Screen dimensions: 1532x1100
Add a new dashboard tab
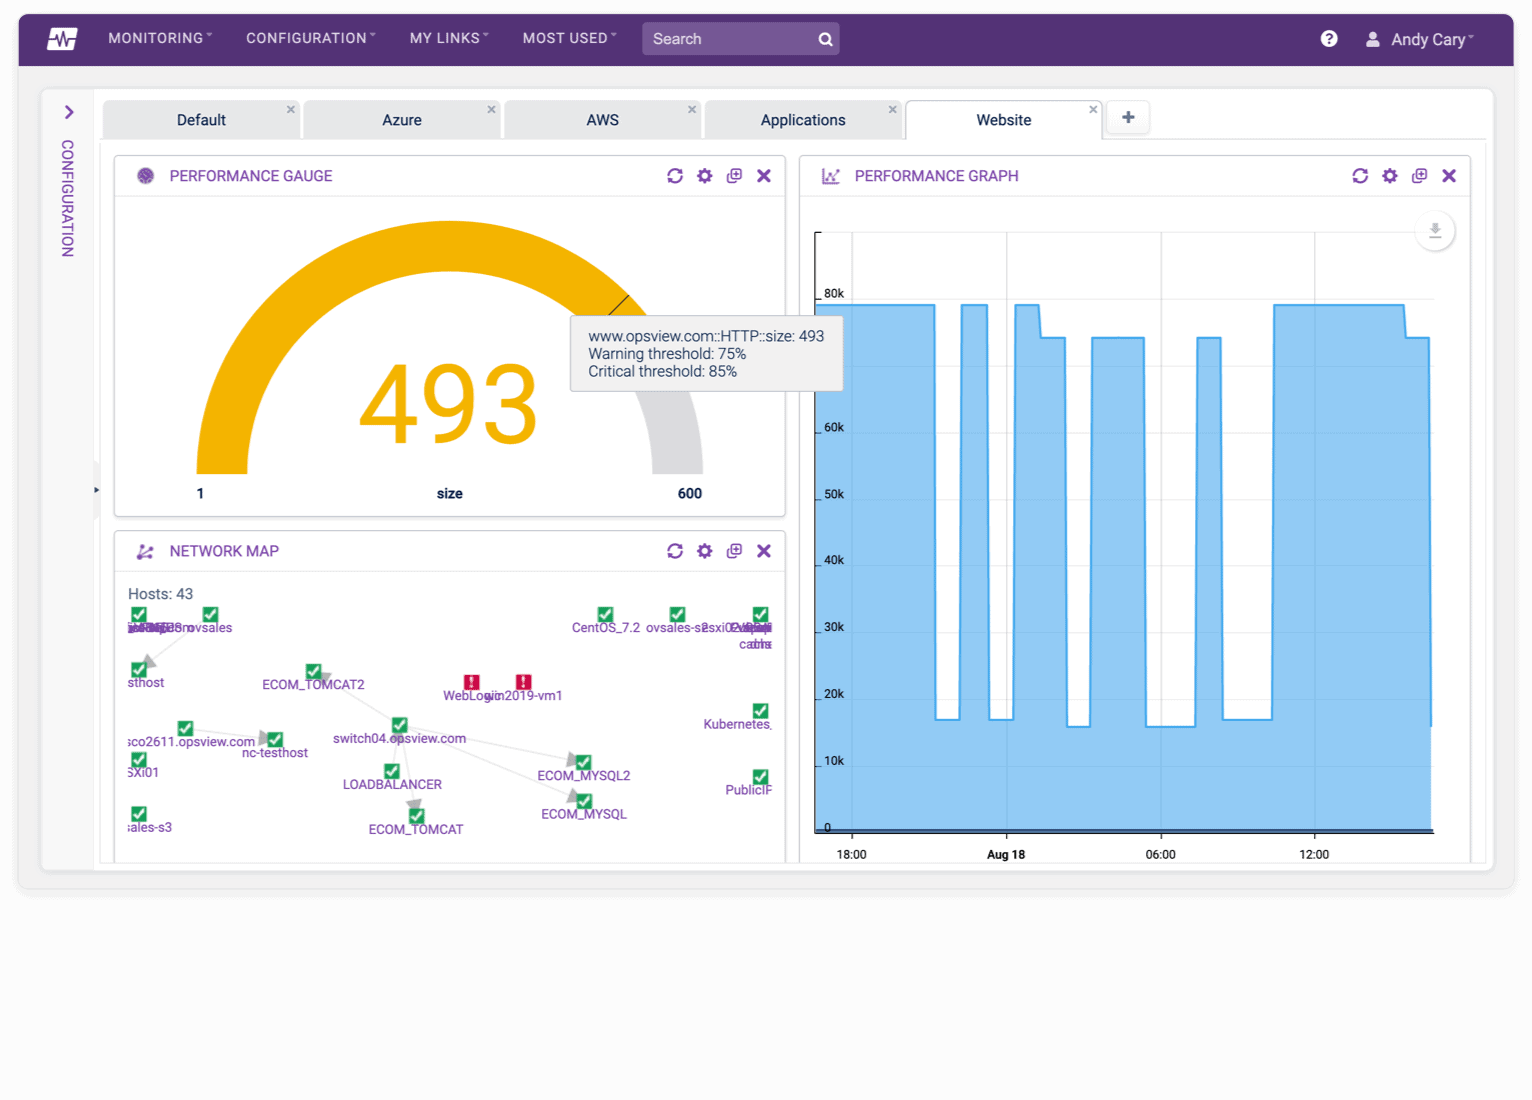coord(1128,117)
